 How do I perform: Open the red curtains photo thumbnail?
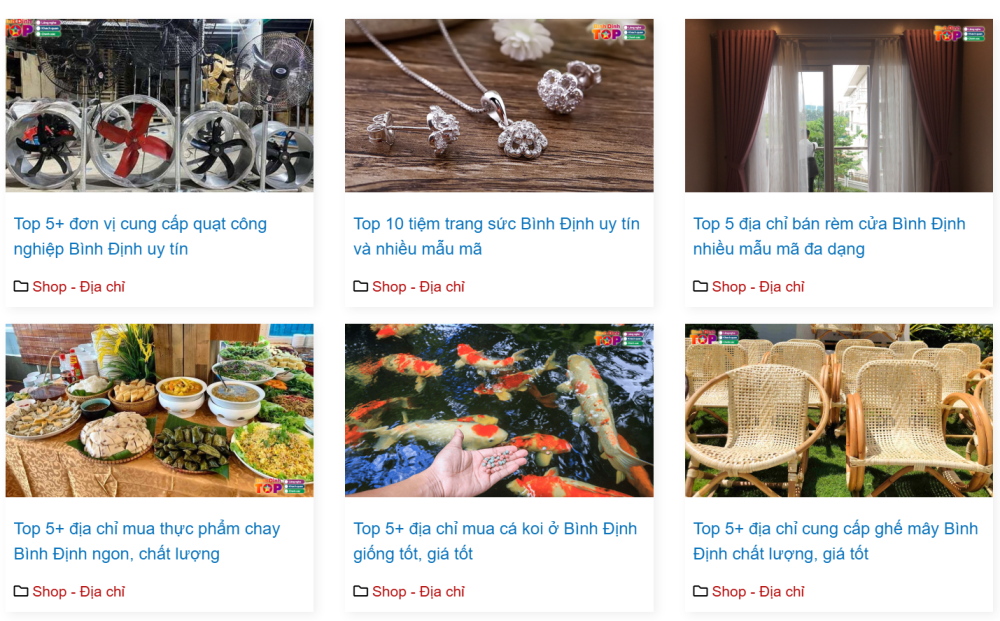pos(839,105)
